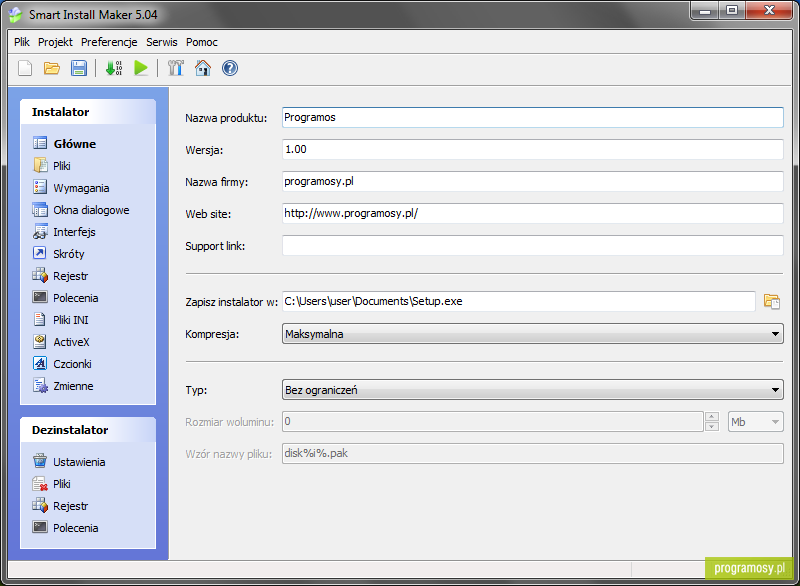This screenshot has height=586, width=800.
Task: Maximize the Smart Install Maker window
Action: pyautogui.click(x=732, y=10)
